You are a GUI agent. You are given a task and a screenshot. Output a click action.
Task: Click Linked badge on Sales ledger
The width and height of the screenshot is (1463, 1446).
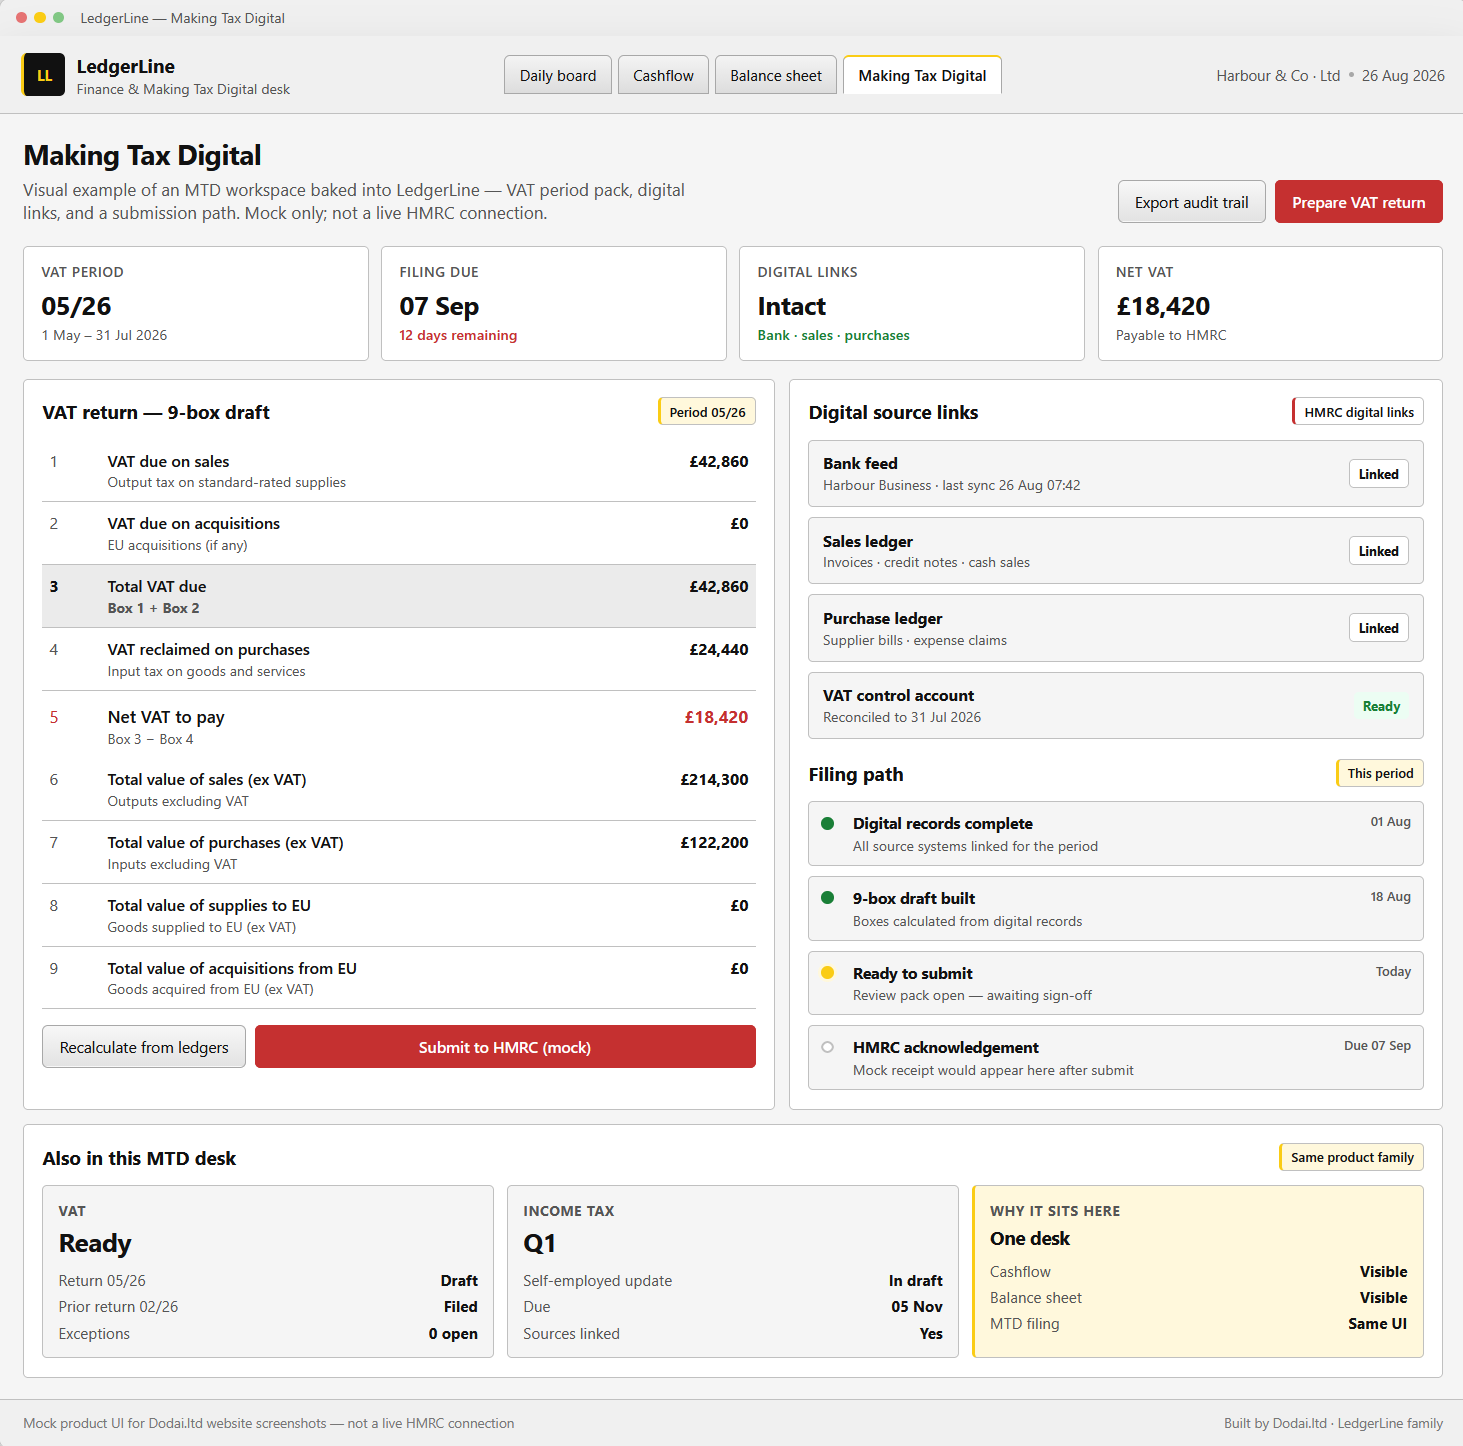1378,551
